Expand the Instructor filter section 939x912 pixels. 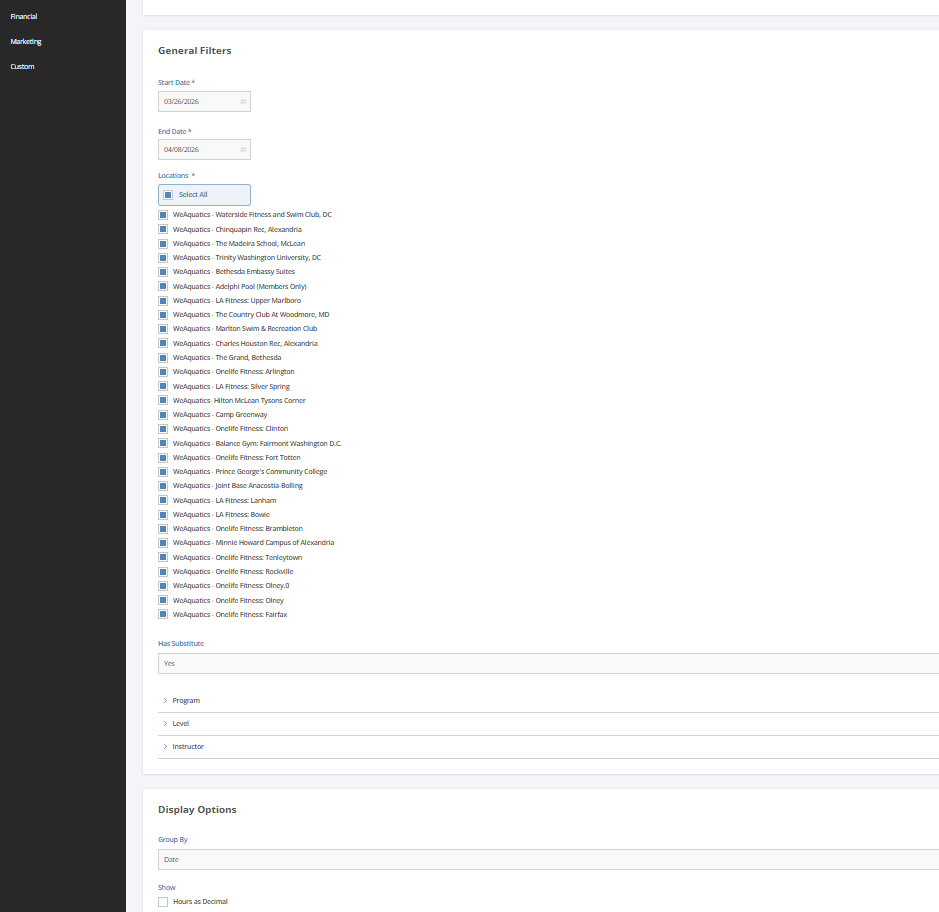tap(188, 747)
